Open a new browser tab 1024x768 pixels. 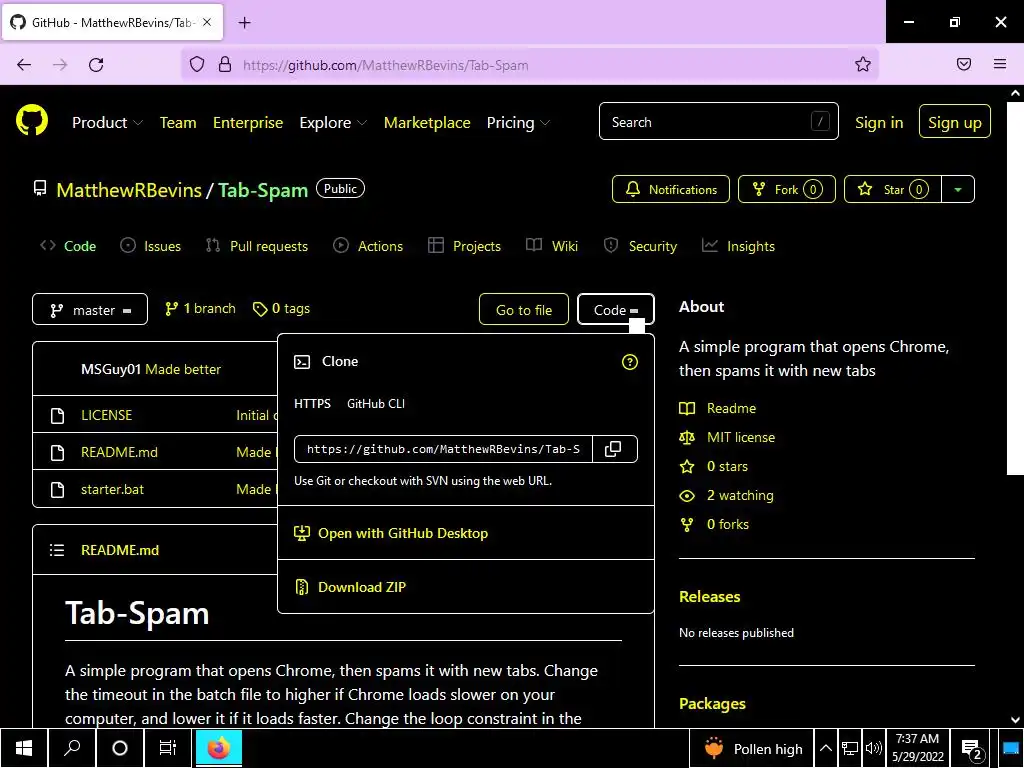click(244, 23)
